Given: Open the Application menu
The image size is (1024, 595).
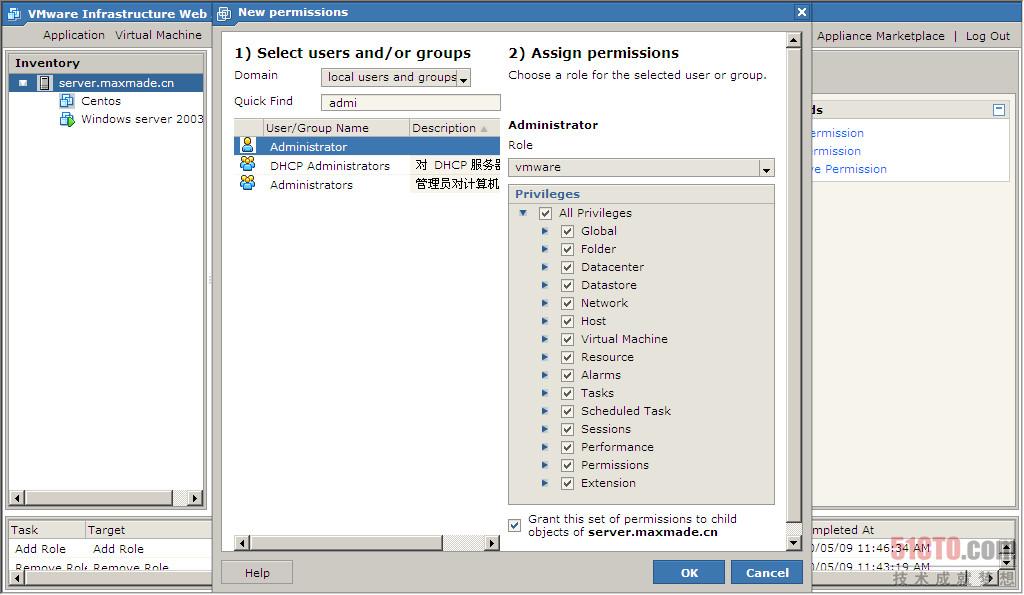Looking at the screenshot, I should (x=74, y=35).
